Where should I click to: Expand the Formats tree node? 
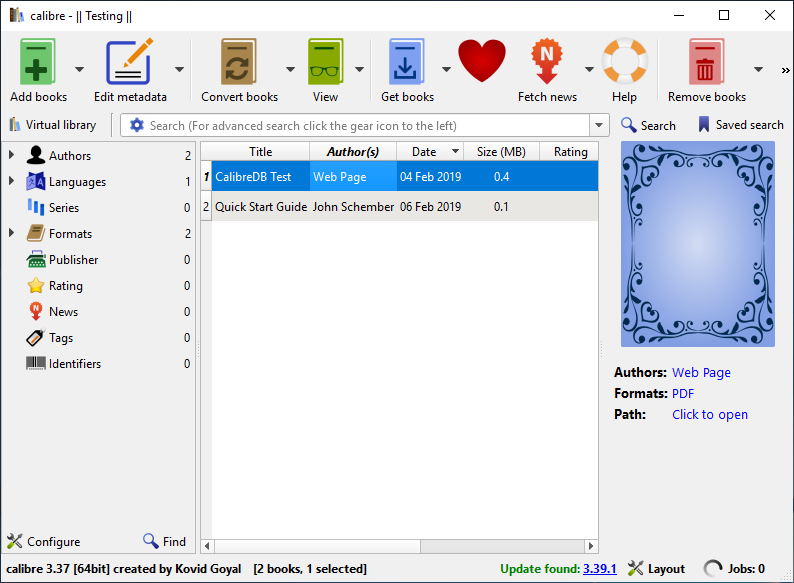click(12, 232)
